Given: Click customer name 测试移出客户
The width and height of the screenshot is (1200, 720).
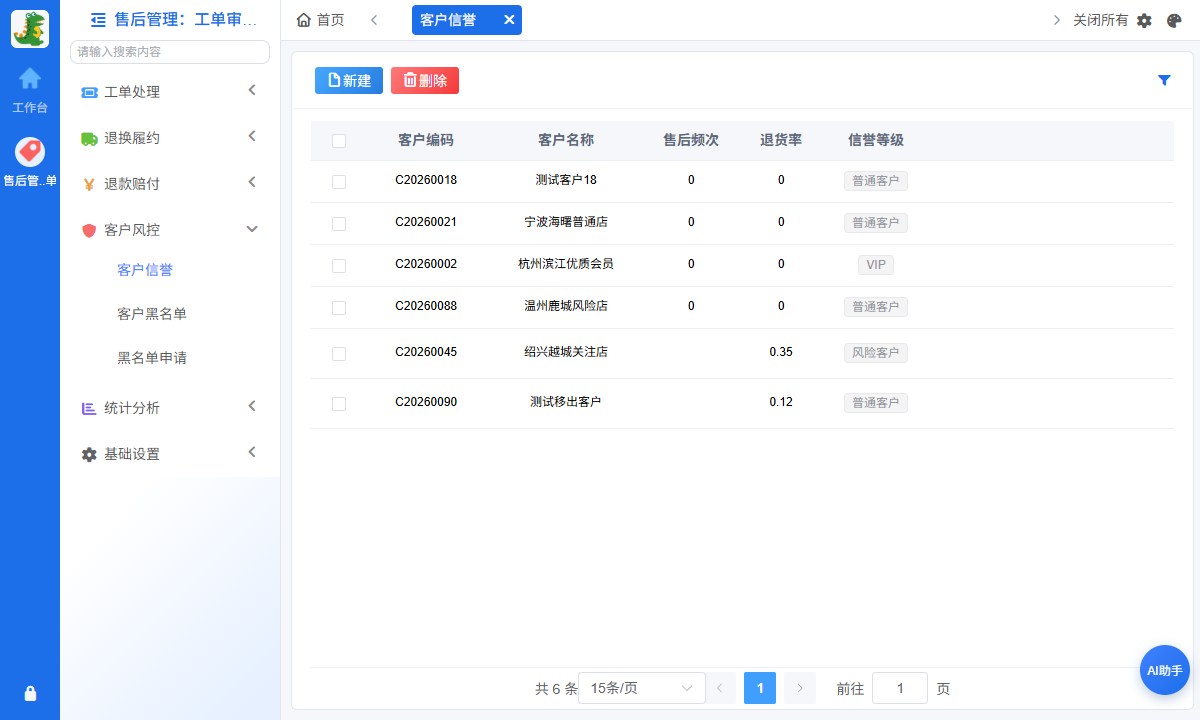Looking at the screenshot, I should pyautogui.click(x=566, y=402).
